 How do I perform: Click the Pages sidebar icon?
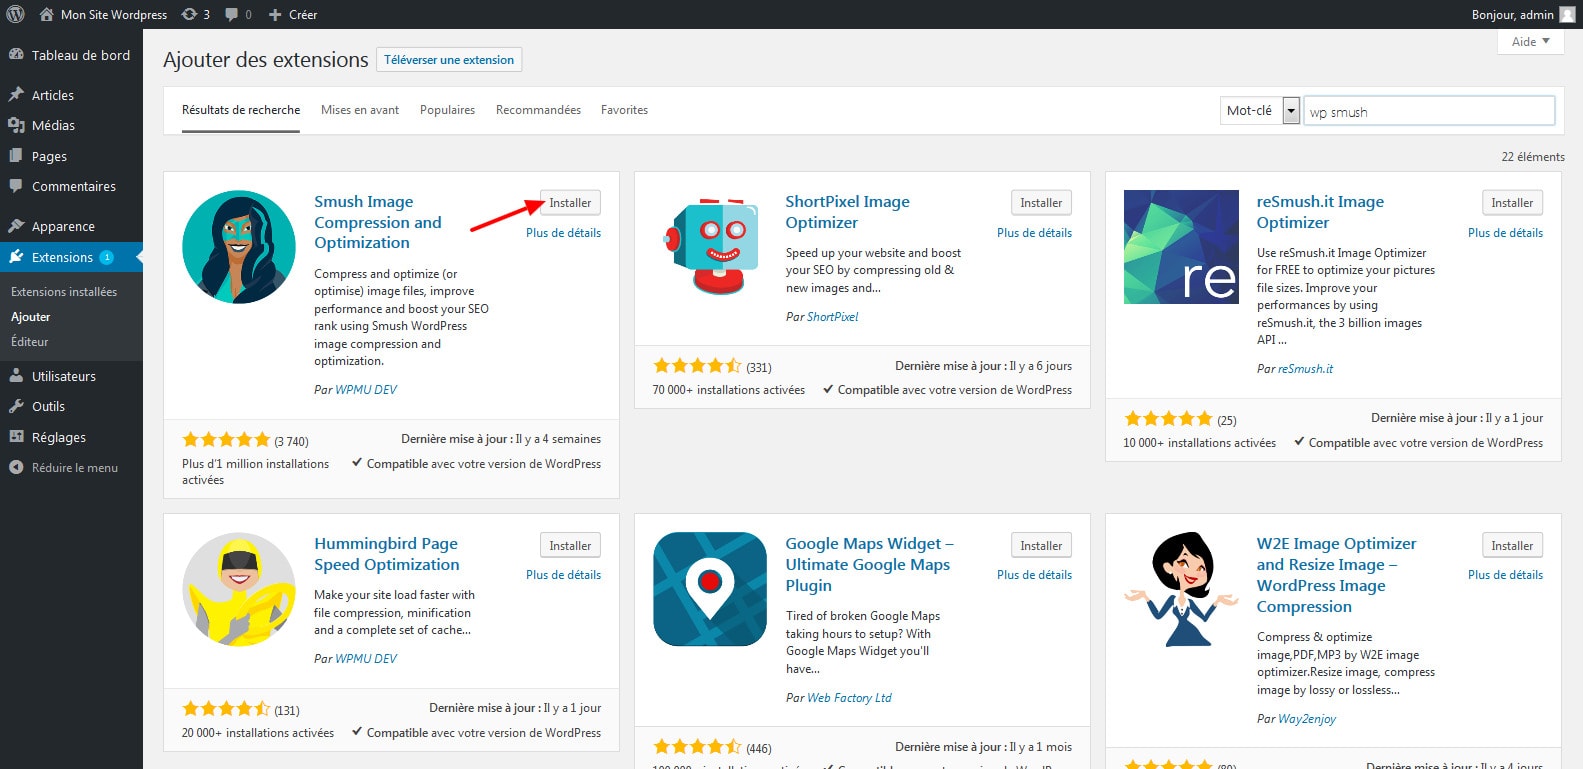[x=16, y=156]
